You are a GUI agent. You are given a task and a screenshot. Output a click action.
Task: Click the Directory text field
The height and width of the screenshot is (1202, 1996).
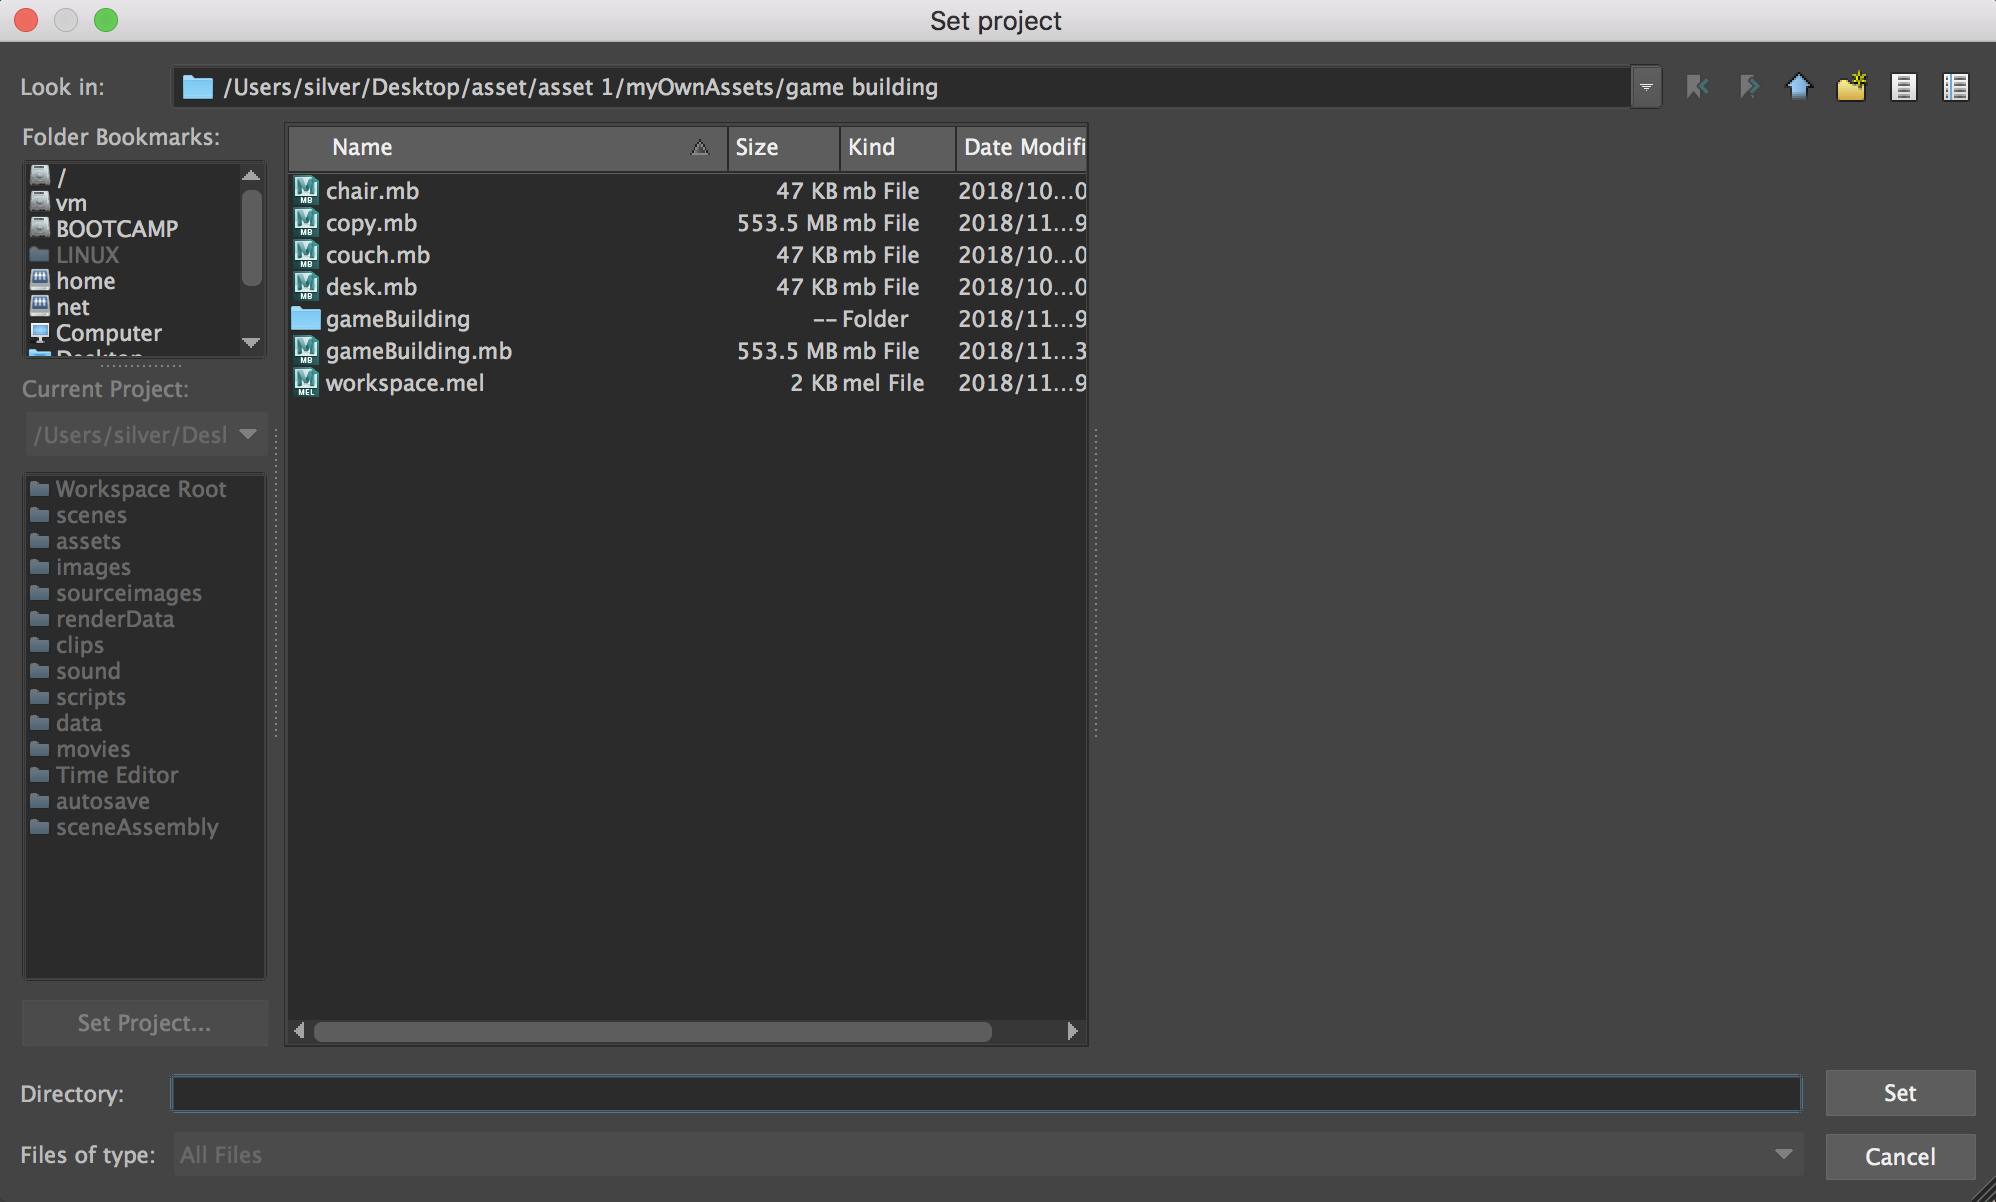coord(985,1094)
